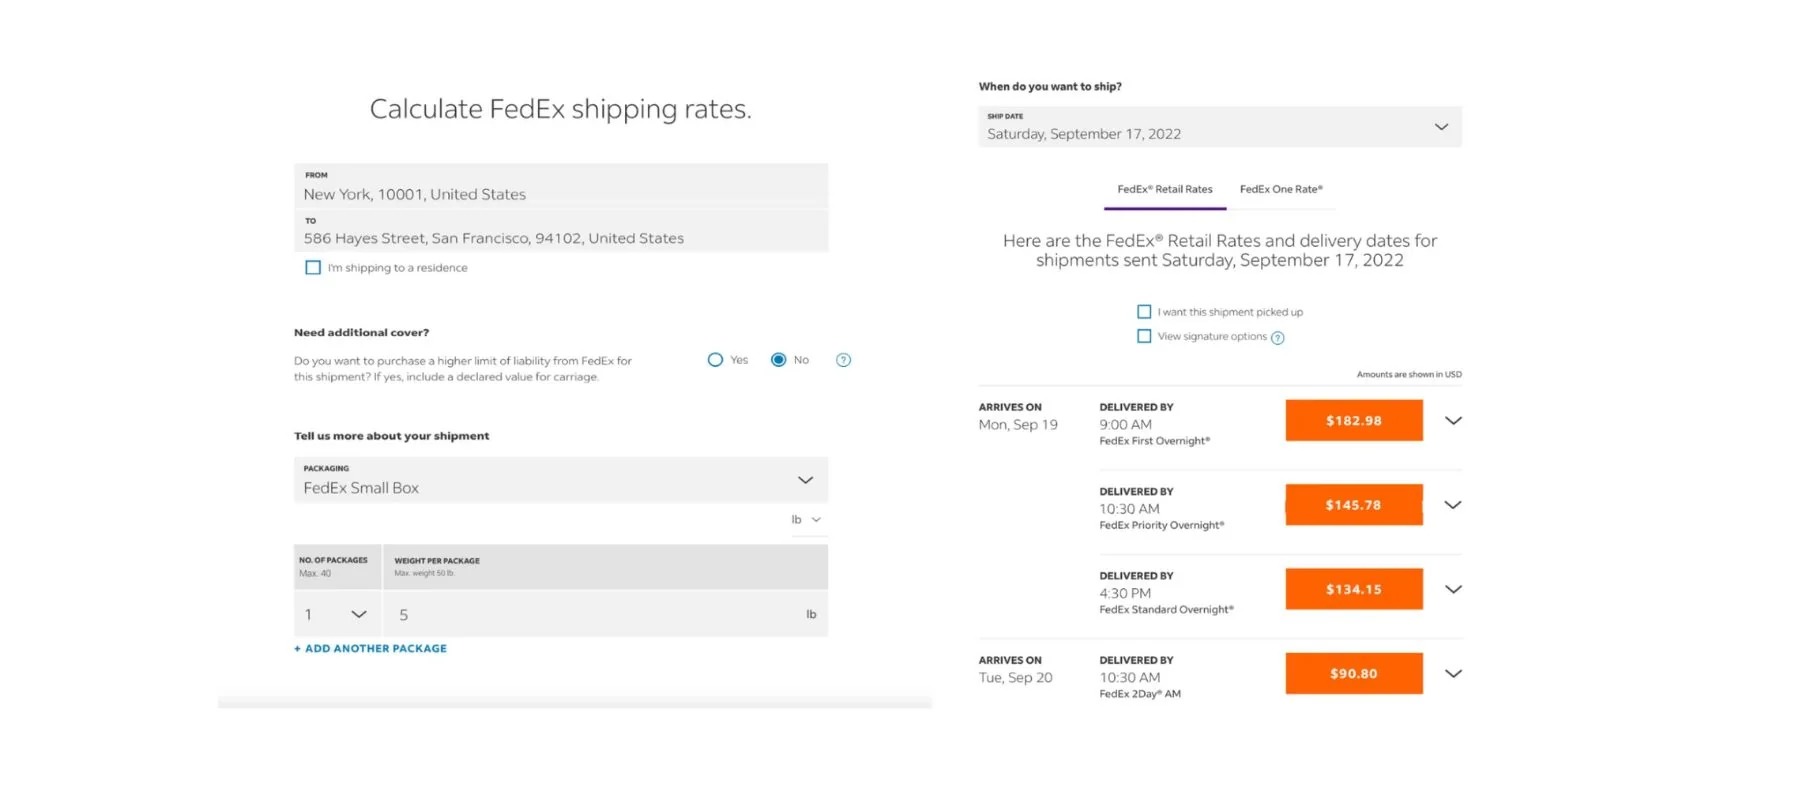This screenshot has width=1800, height=800.
Task: Choose the $134.15 Standard Overnight rate
Action: click(x=1354, y=589)
